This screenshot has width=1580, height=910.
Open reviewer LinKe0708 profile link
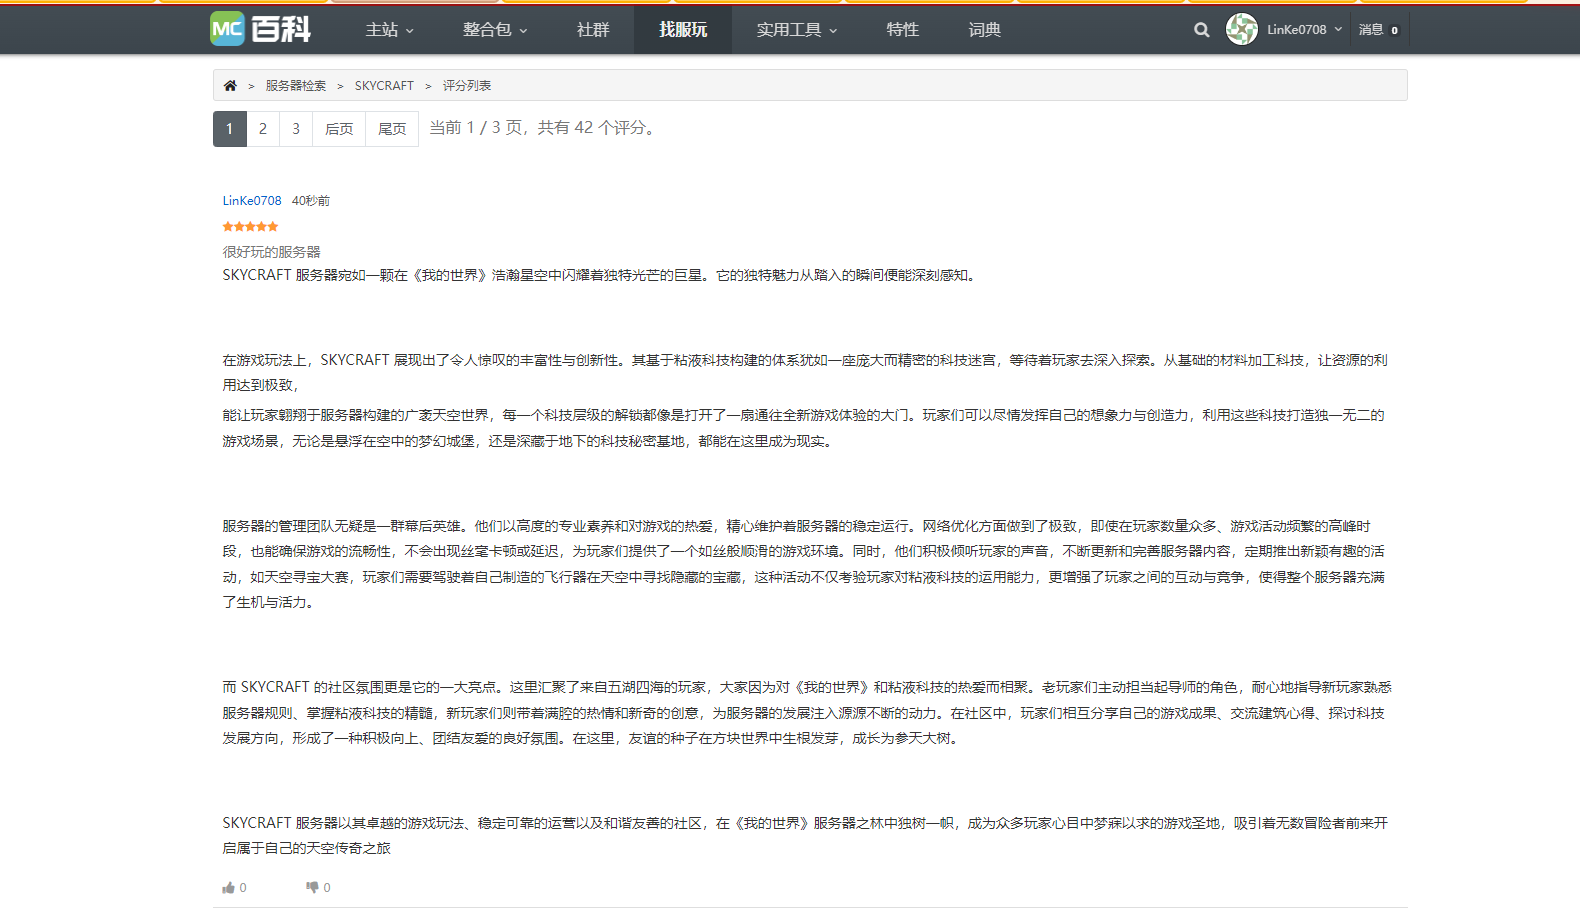click(252, 201)
